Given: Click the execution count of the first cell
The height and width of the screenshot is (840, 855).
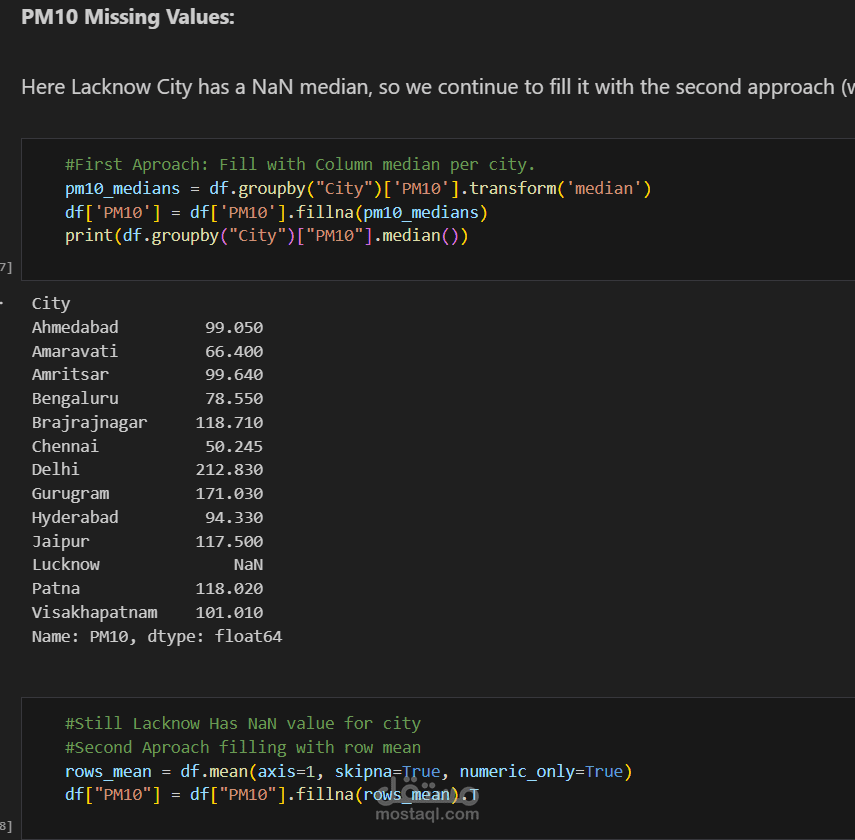Looking at the screenshot, I should pyautogui.click(x=6, y=267).
